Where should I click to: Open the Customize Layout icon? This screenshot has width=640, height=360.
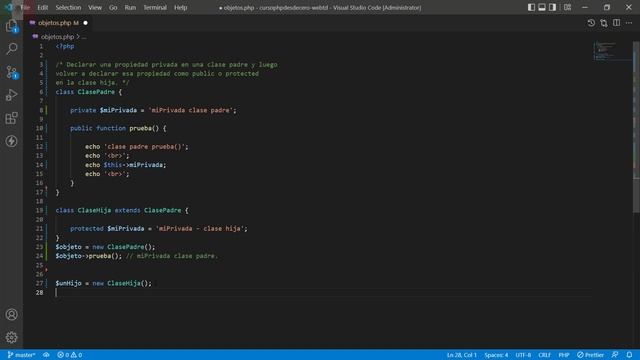pyautogui.click(x=567, y=7)
